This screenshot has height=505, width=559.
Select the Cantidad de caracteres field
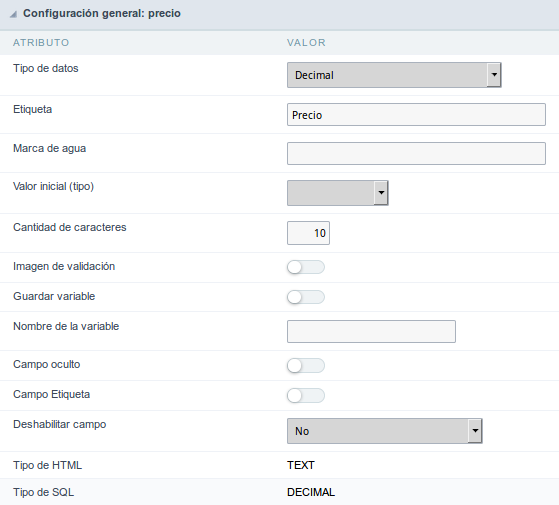coord(308,233)
